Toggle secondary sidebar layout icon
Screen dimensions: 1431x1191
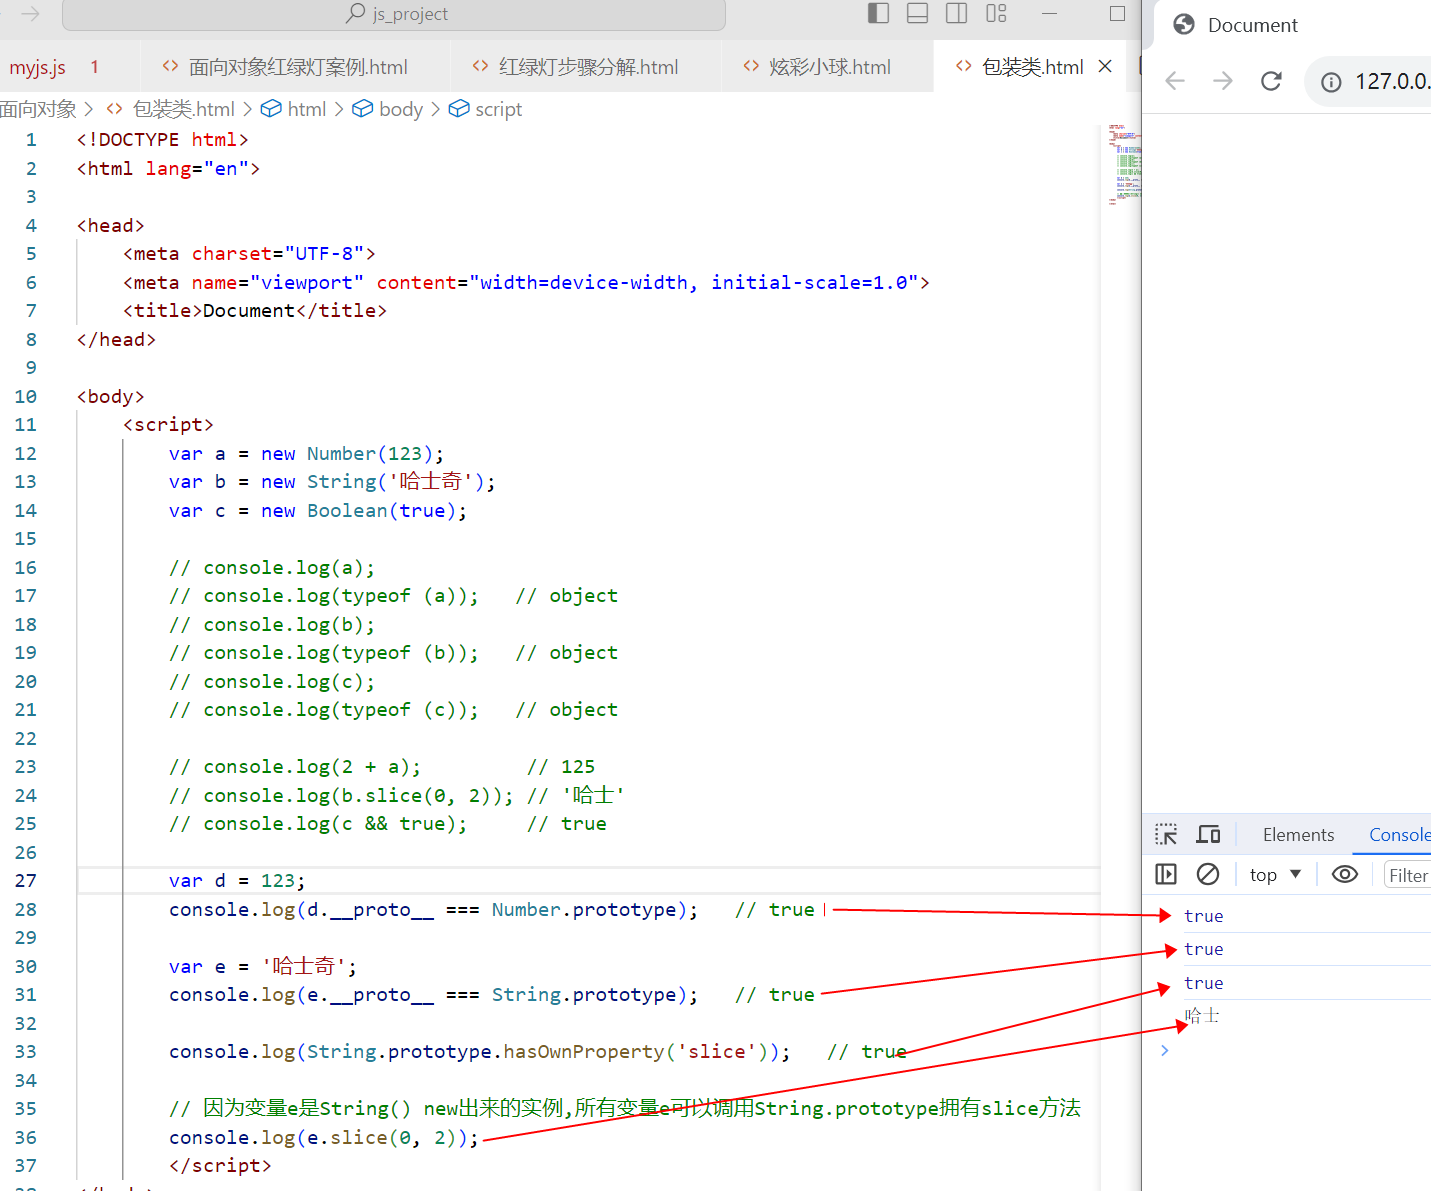[956, 13]
